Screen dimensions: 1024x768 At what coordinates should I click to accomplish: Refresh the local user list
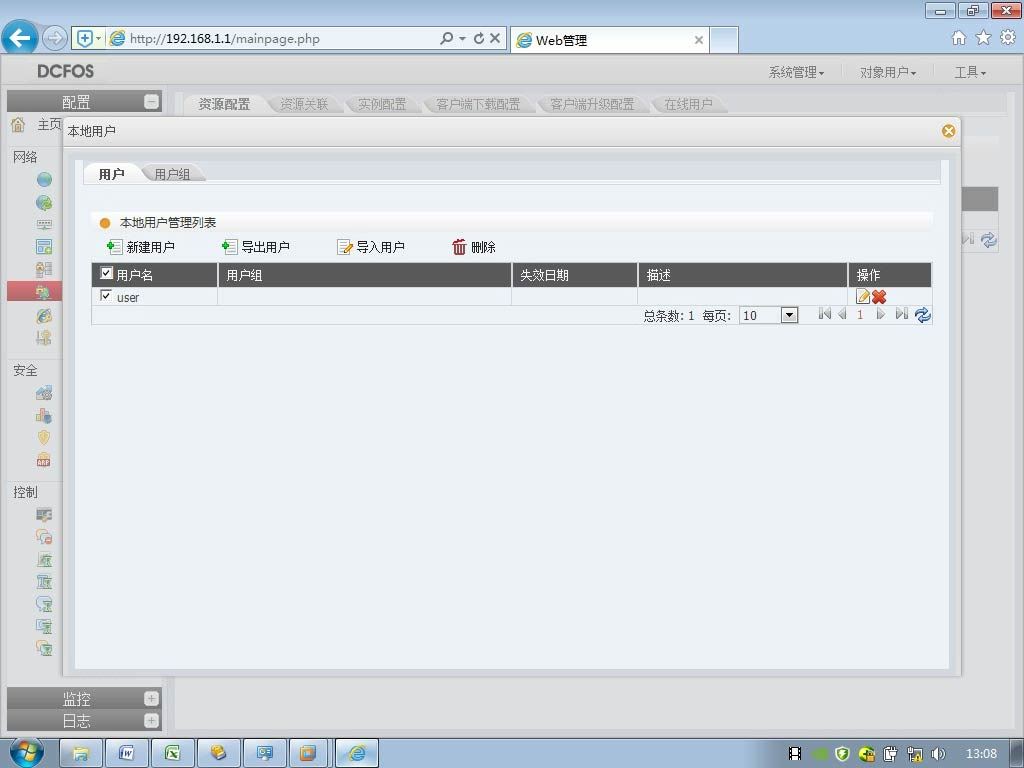pos(923,315)
